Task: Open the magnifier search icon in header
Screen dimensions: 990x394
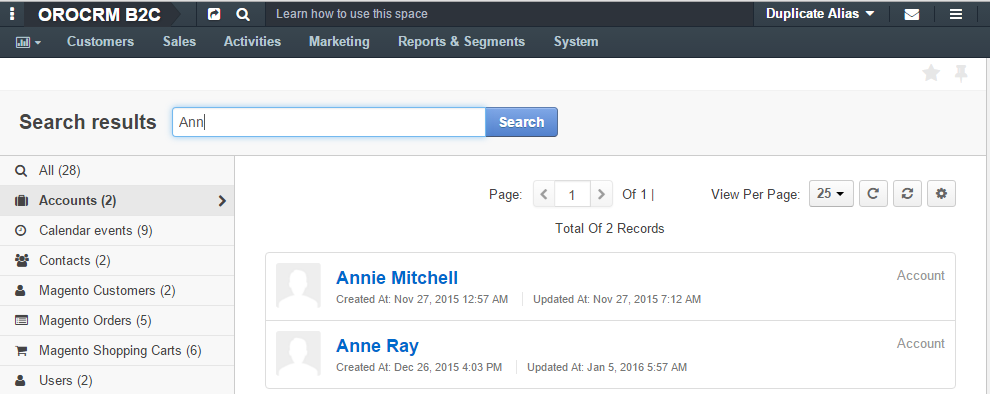Action: [x=242, y=14]
